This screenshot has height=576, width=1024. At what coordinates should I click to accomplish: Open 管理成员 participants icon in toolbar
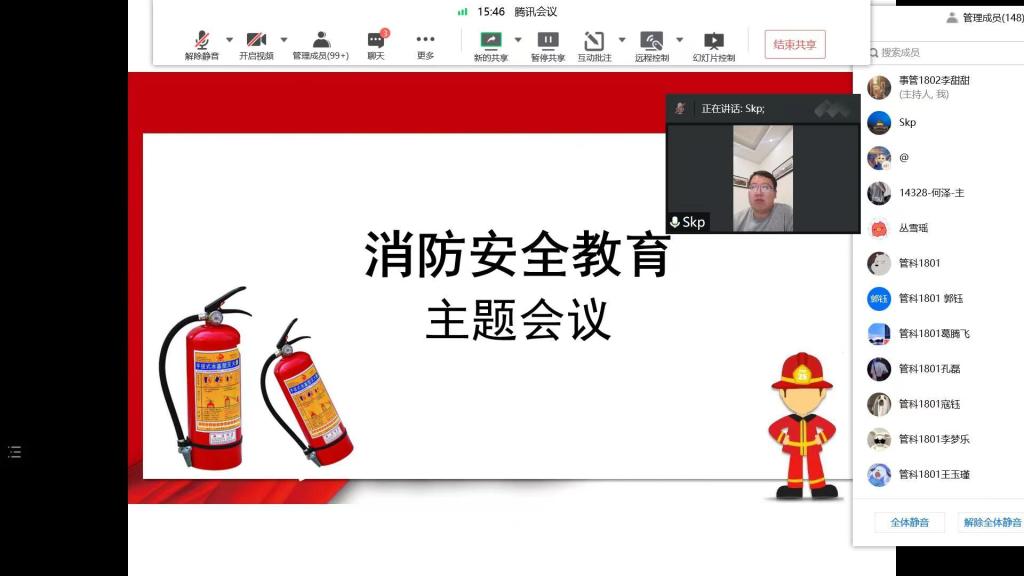321,41
